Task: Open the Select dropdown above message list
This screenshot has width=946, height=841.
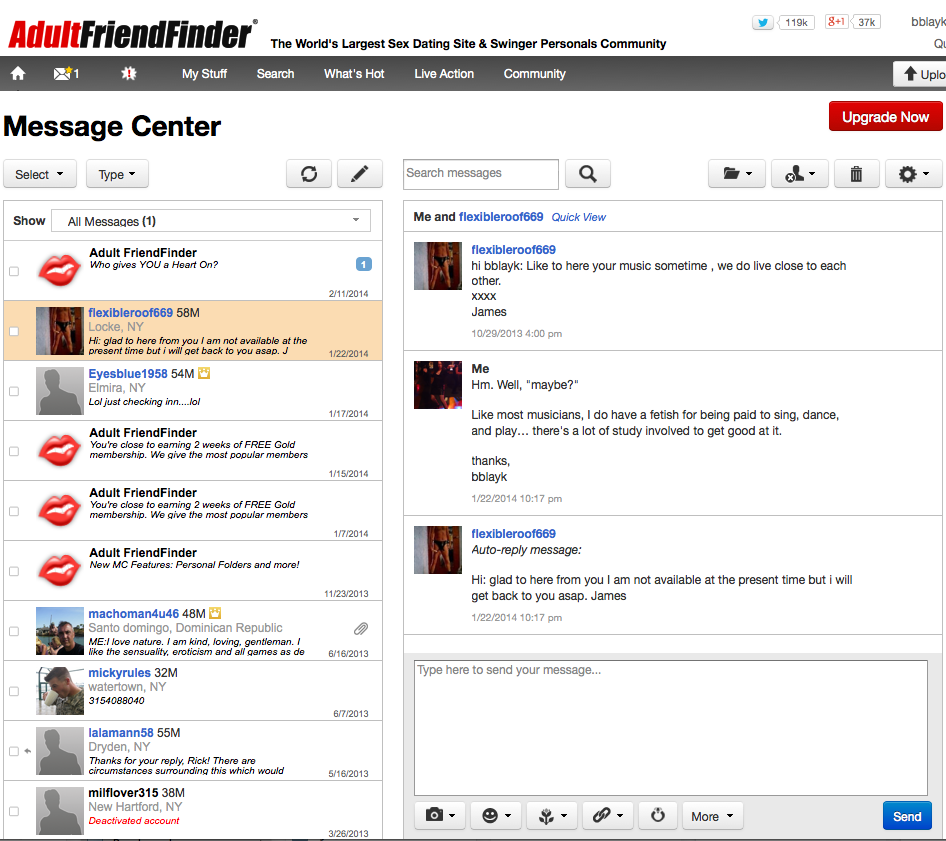Action: pyautogui.click(x=39, y=173)
